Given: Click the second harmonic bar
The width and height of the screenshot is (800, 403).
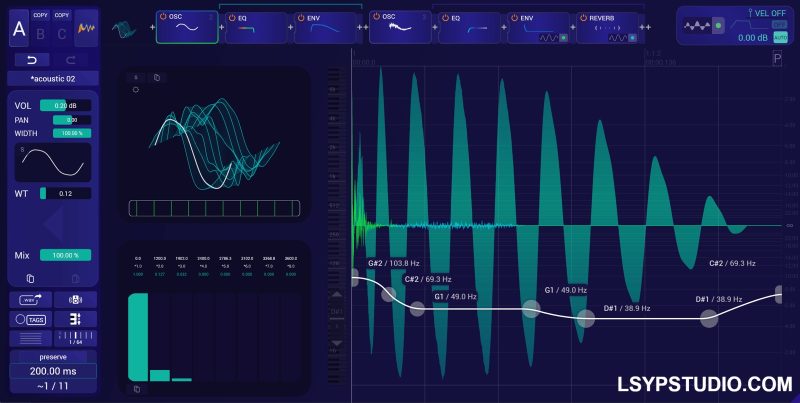Looking at the screenshot, I should 159,375.
